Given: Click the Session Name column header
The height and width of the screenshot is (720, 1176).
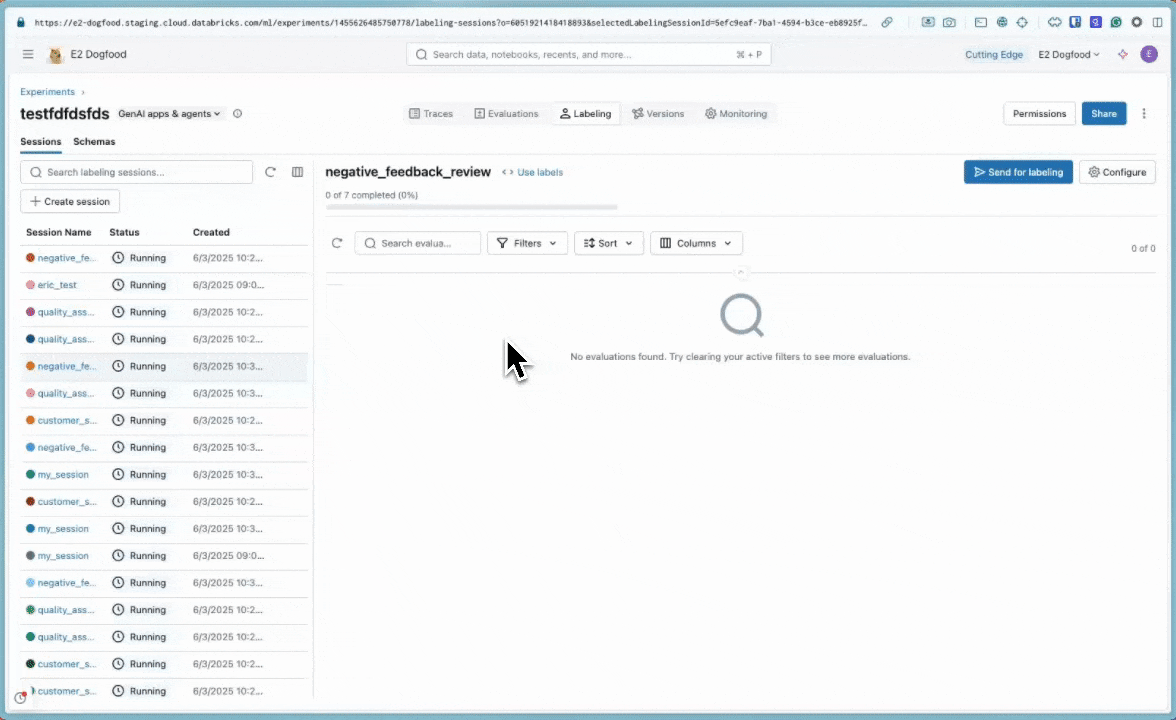Looking at the screenshot, I should pos(58,232).
